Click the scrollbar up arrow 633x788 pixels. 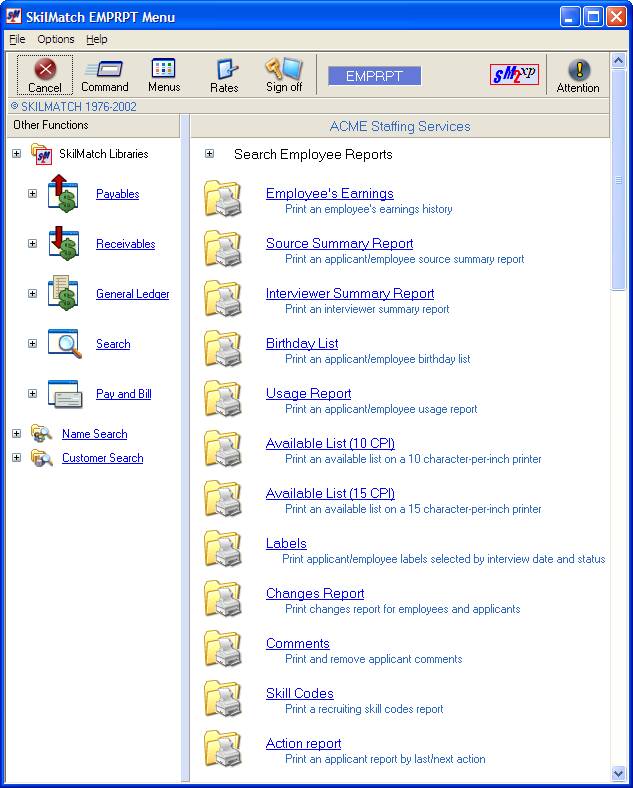pyautogui.click(x=618, y=60)
